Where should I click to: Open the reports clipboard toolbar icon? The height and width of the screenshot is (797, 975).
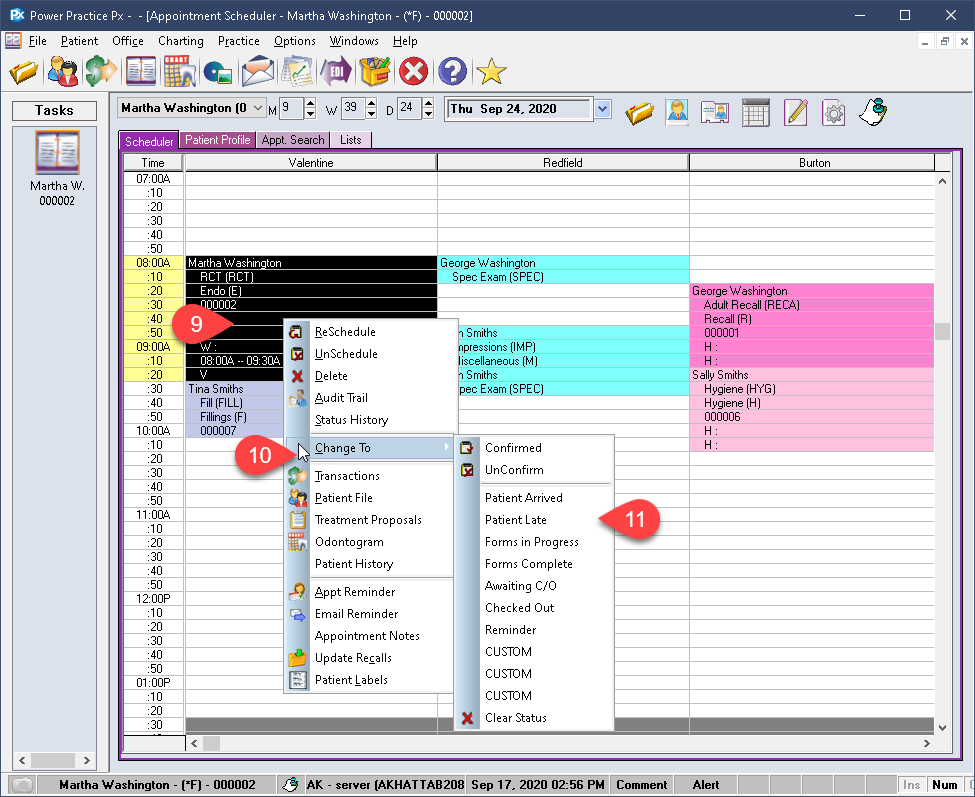[297, 71]
